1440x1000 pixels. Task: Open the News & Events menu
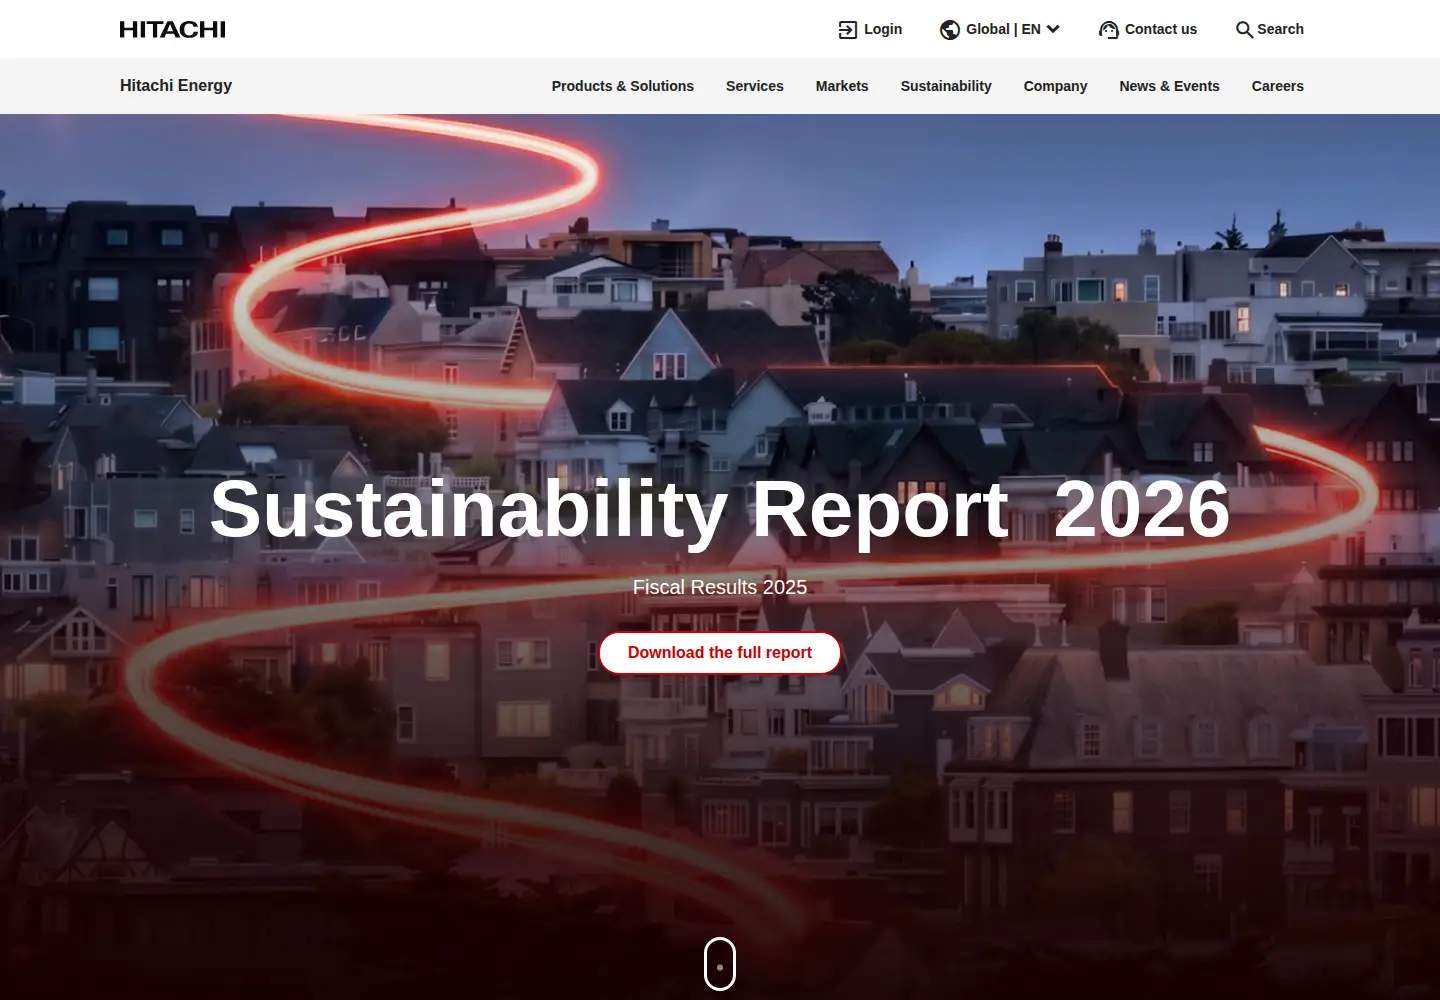(1170, 86)
